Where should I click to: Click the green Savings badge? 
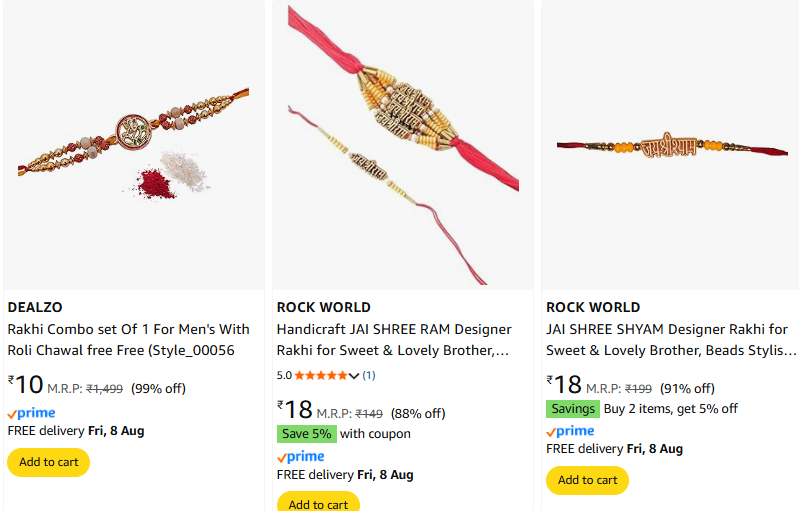pyautogui.click(x=572, y=409)
